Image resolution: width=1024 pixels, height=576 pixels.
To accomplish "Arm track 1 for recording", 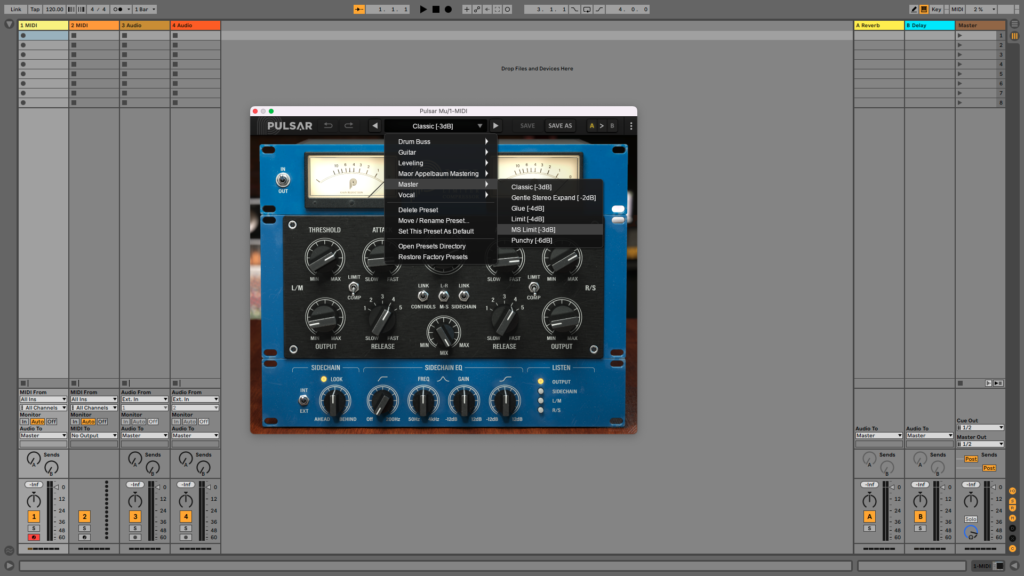I will [33, 537].
